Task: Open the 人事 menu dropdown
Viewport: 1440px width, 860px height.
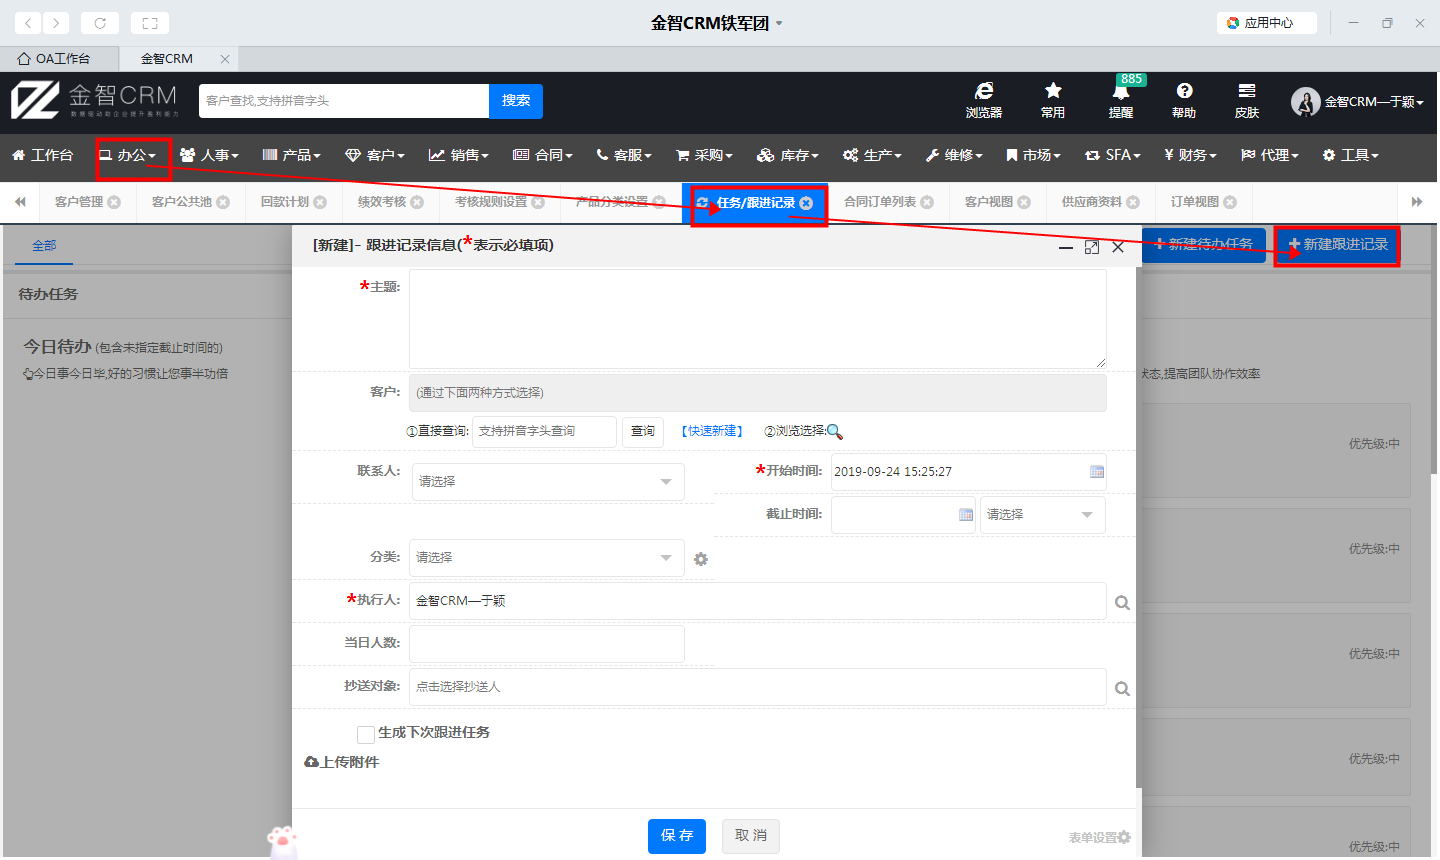Action: click(x=209, y=155)
